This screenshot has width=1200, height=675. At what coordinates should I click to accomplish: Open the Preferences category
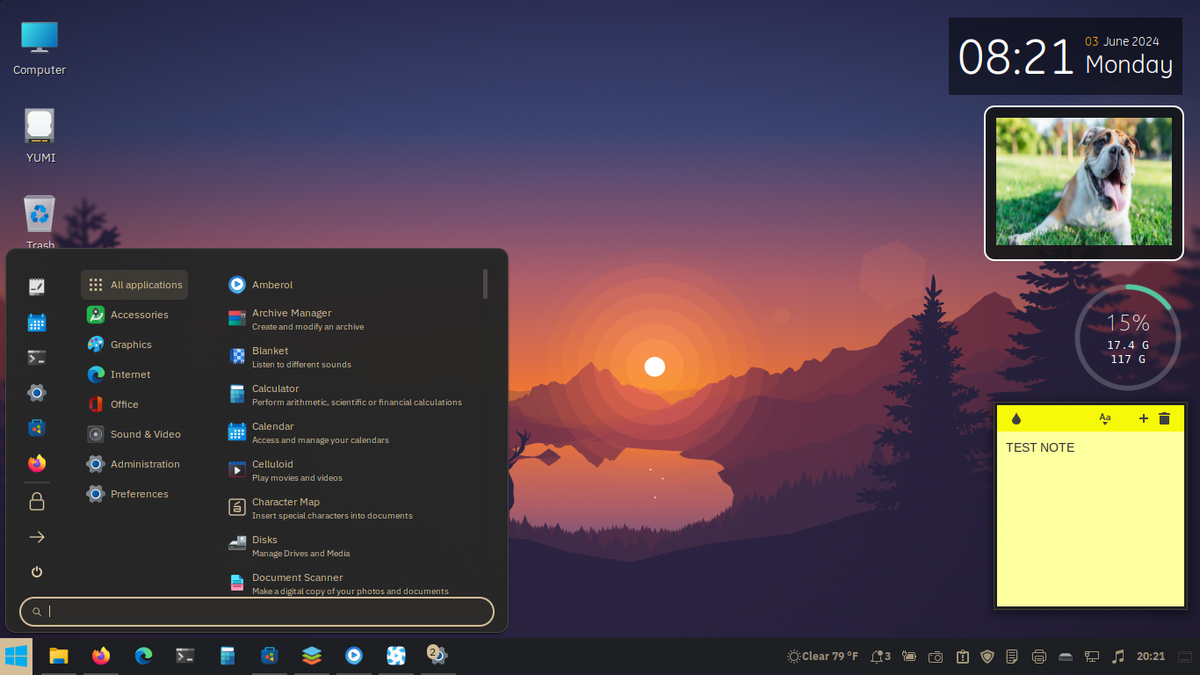(139, 494)
